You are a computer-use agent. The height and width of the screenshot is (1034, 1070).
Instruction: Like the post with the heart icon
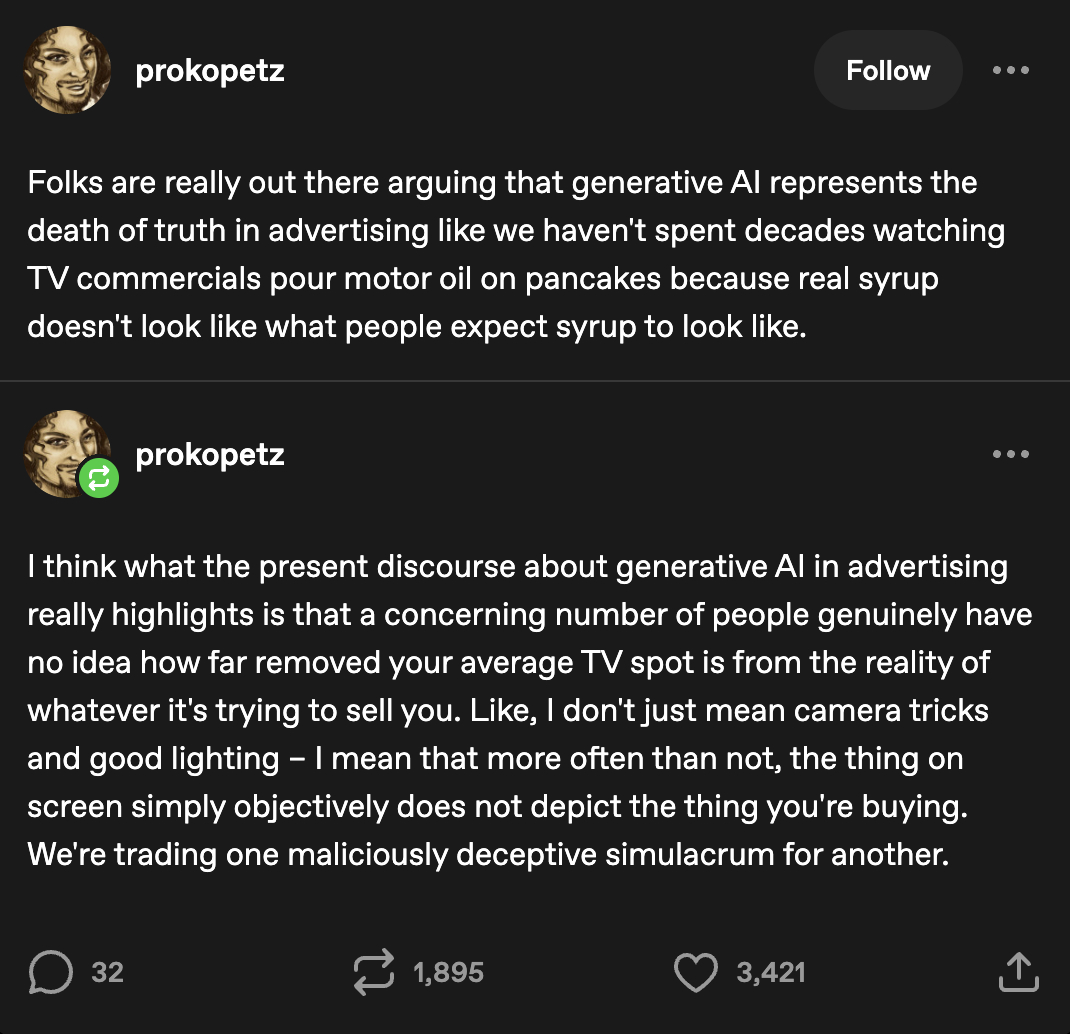tap(697, 972)
